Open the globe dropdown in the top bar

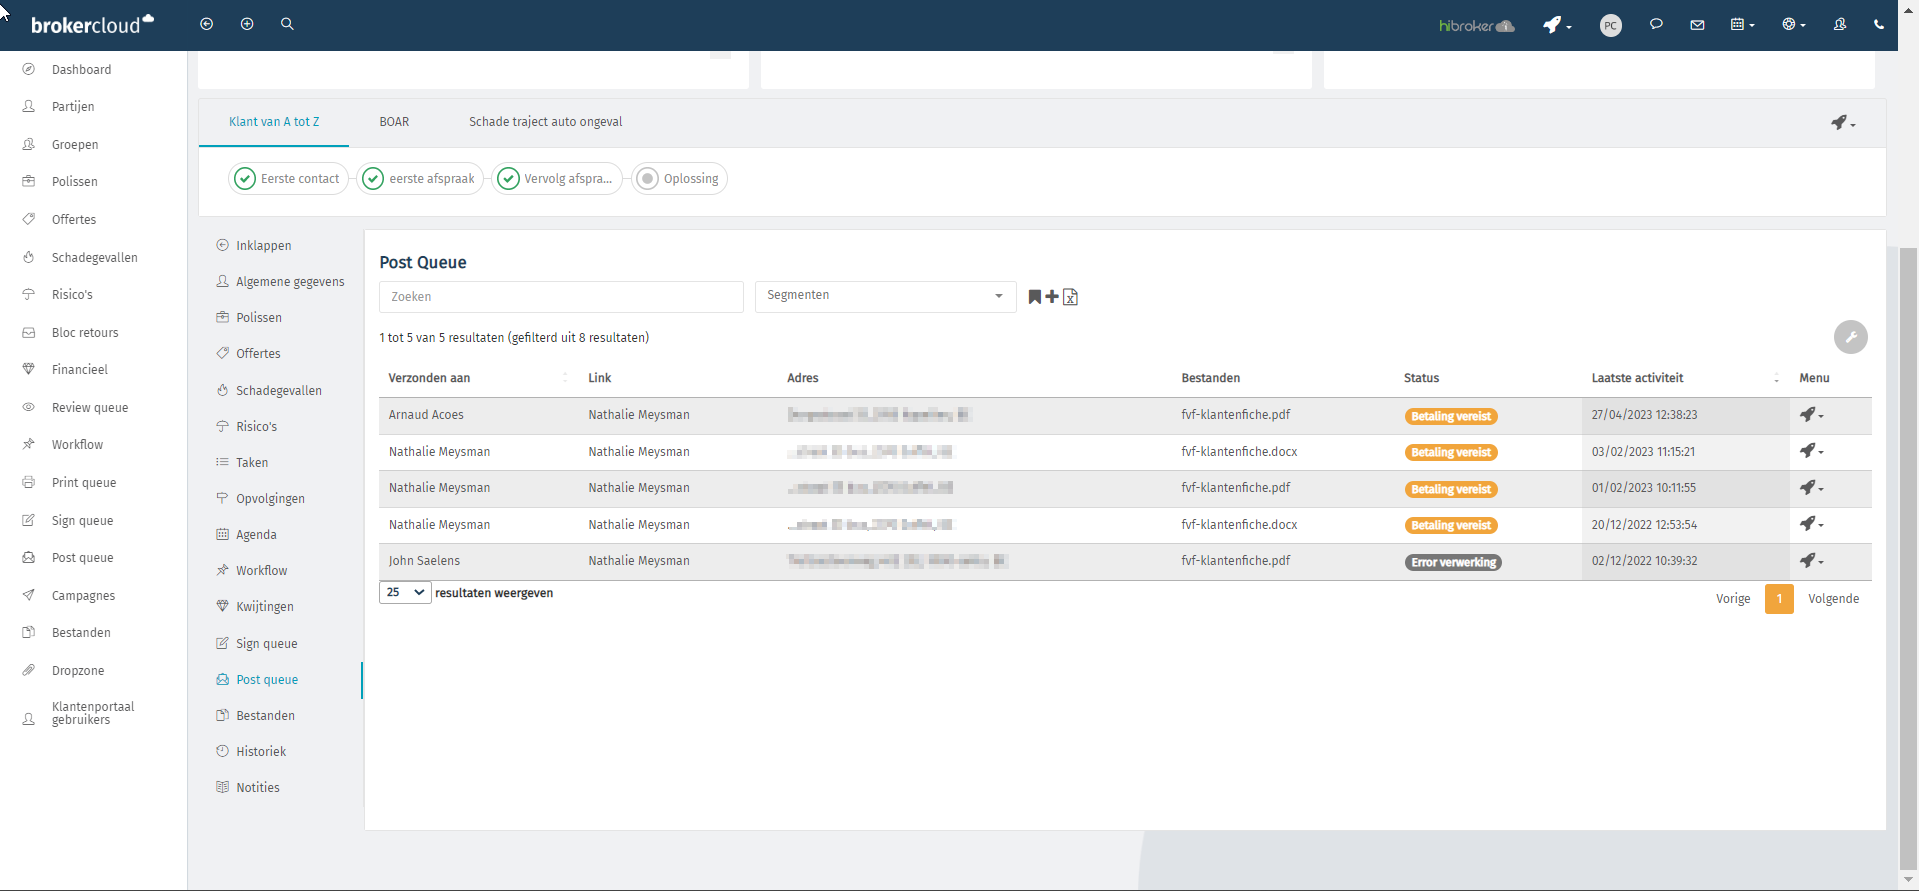(1793, 25)
